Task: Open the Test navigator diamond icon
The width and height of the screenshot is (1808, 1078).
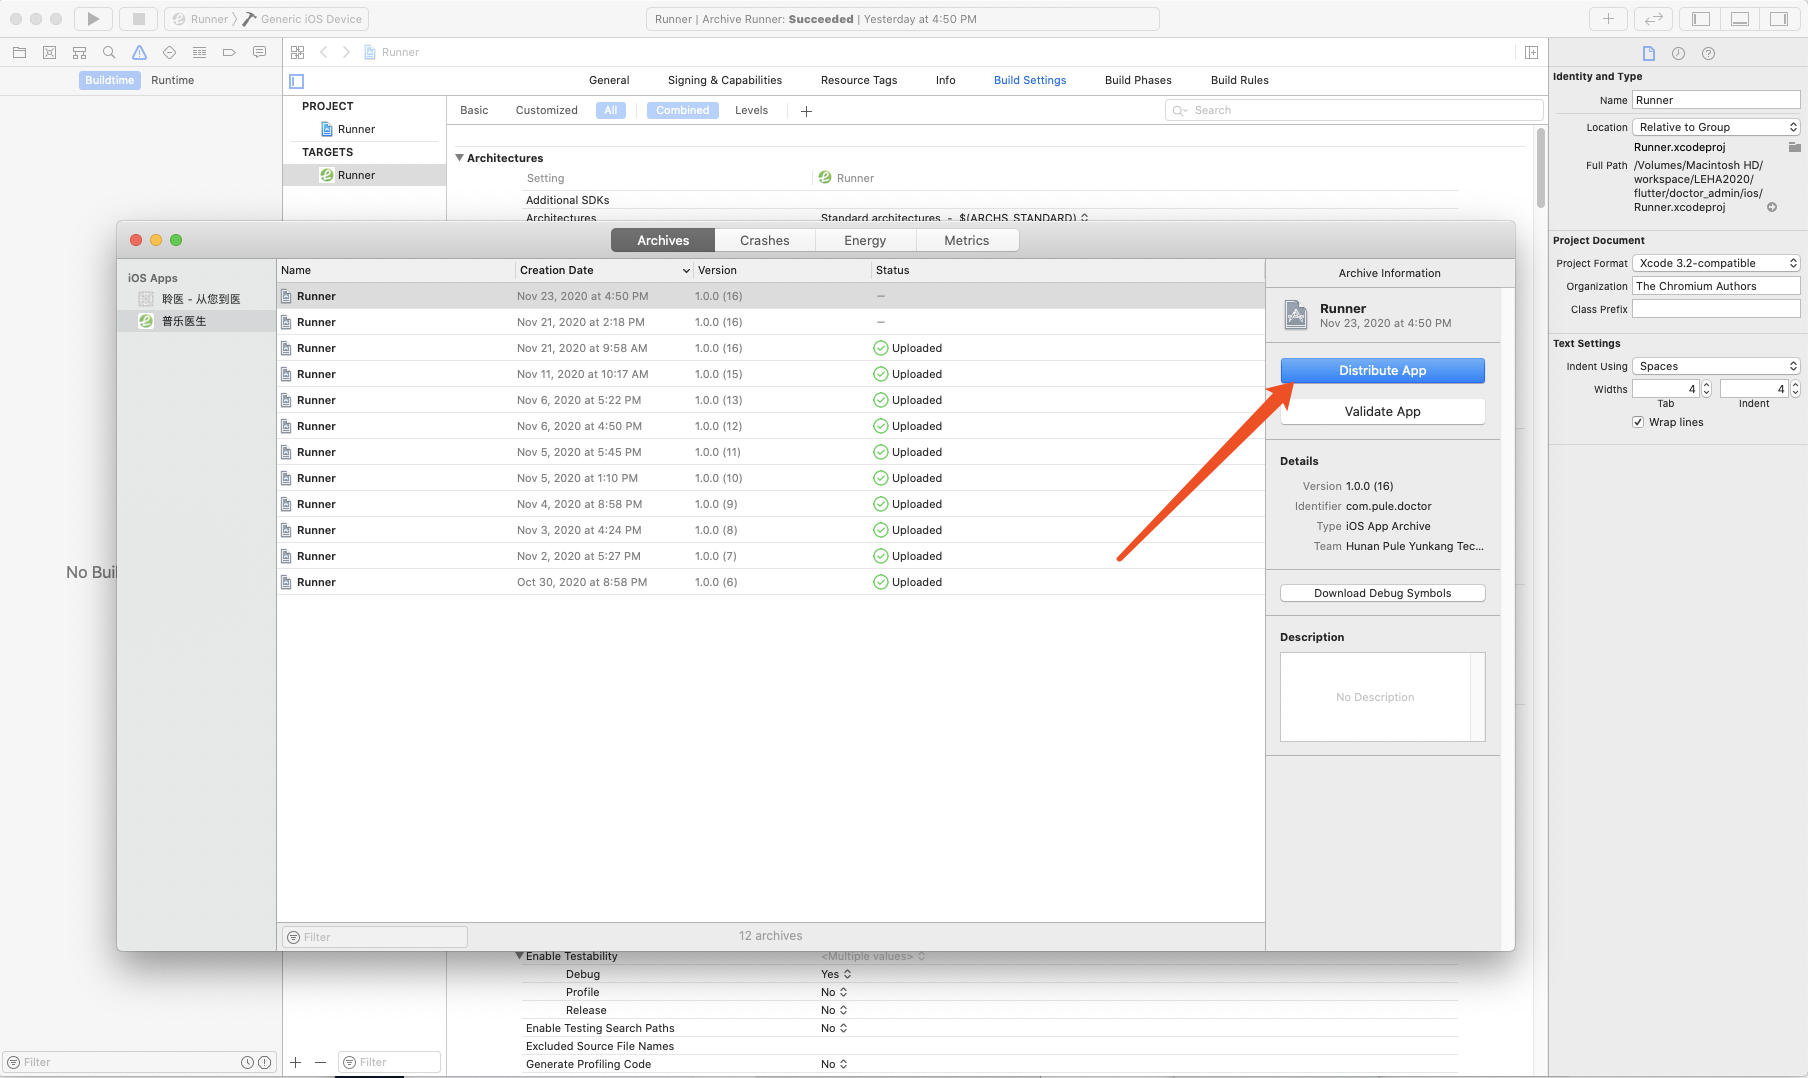Action: [169, 52]
